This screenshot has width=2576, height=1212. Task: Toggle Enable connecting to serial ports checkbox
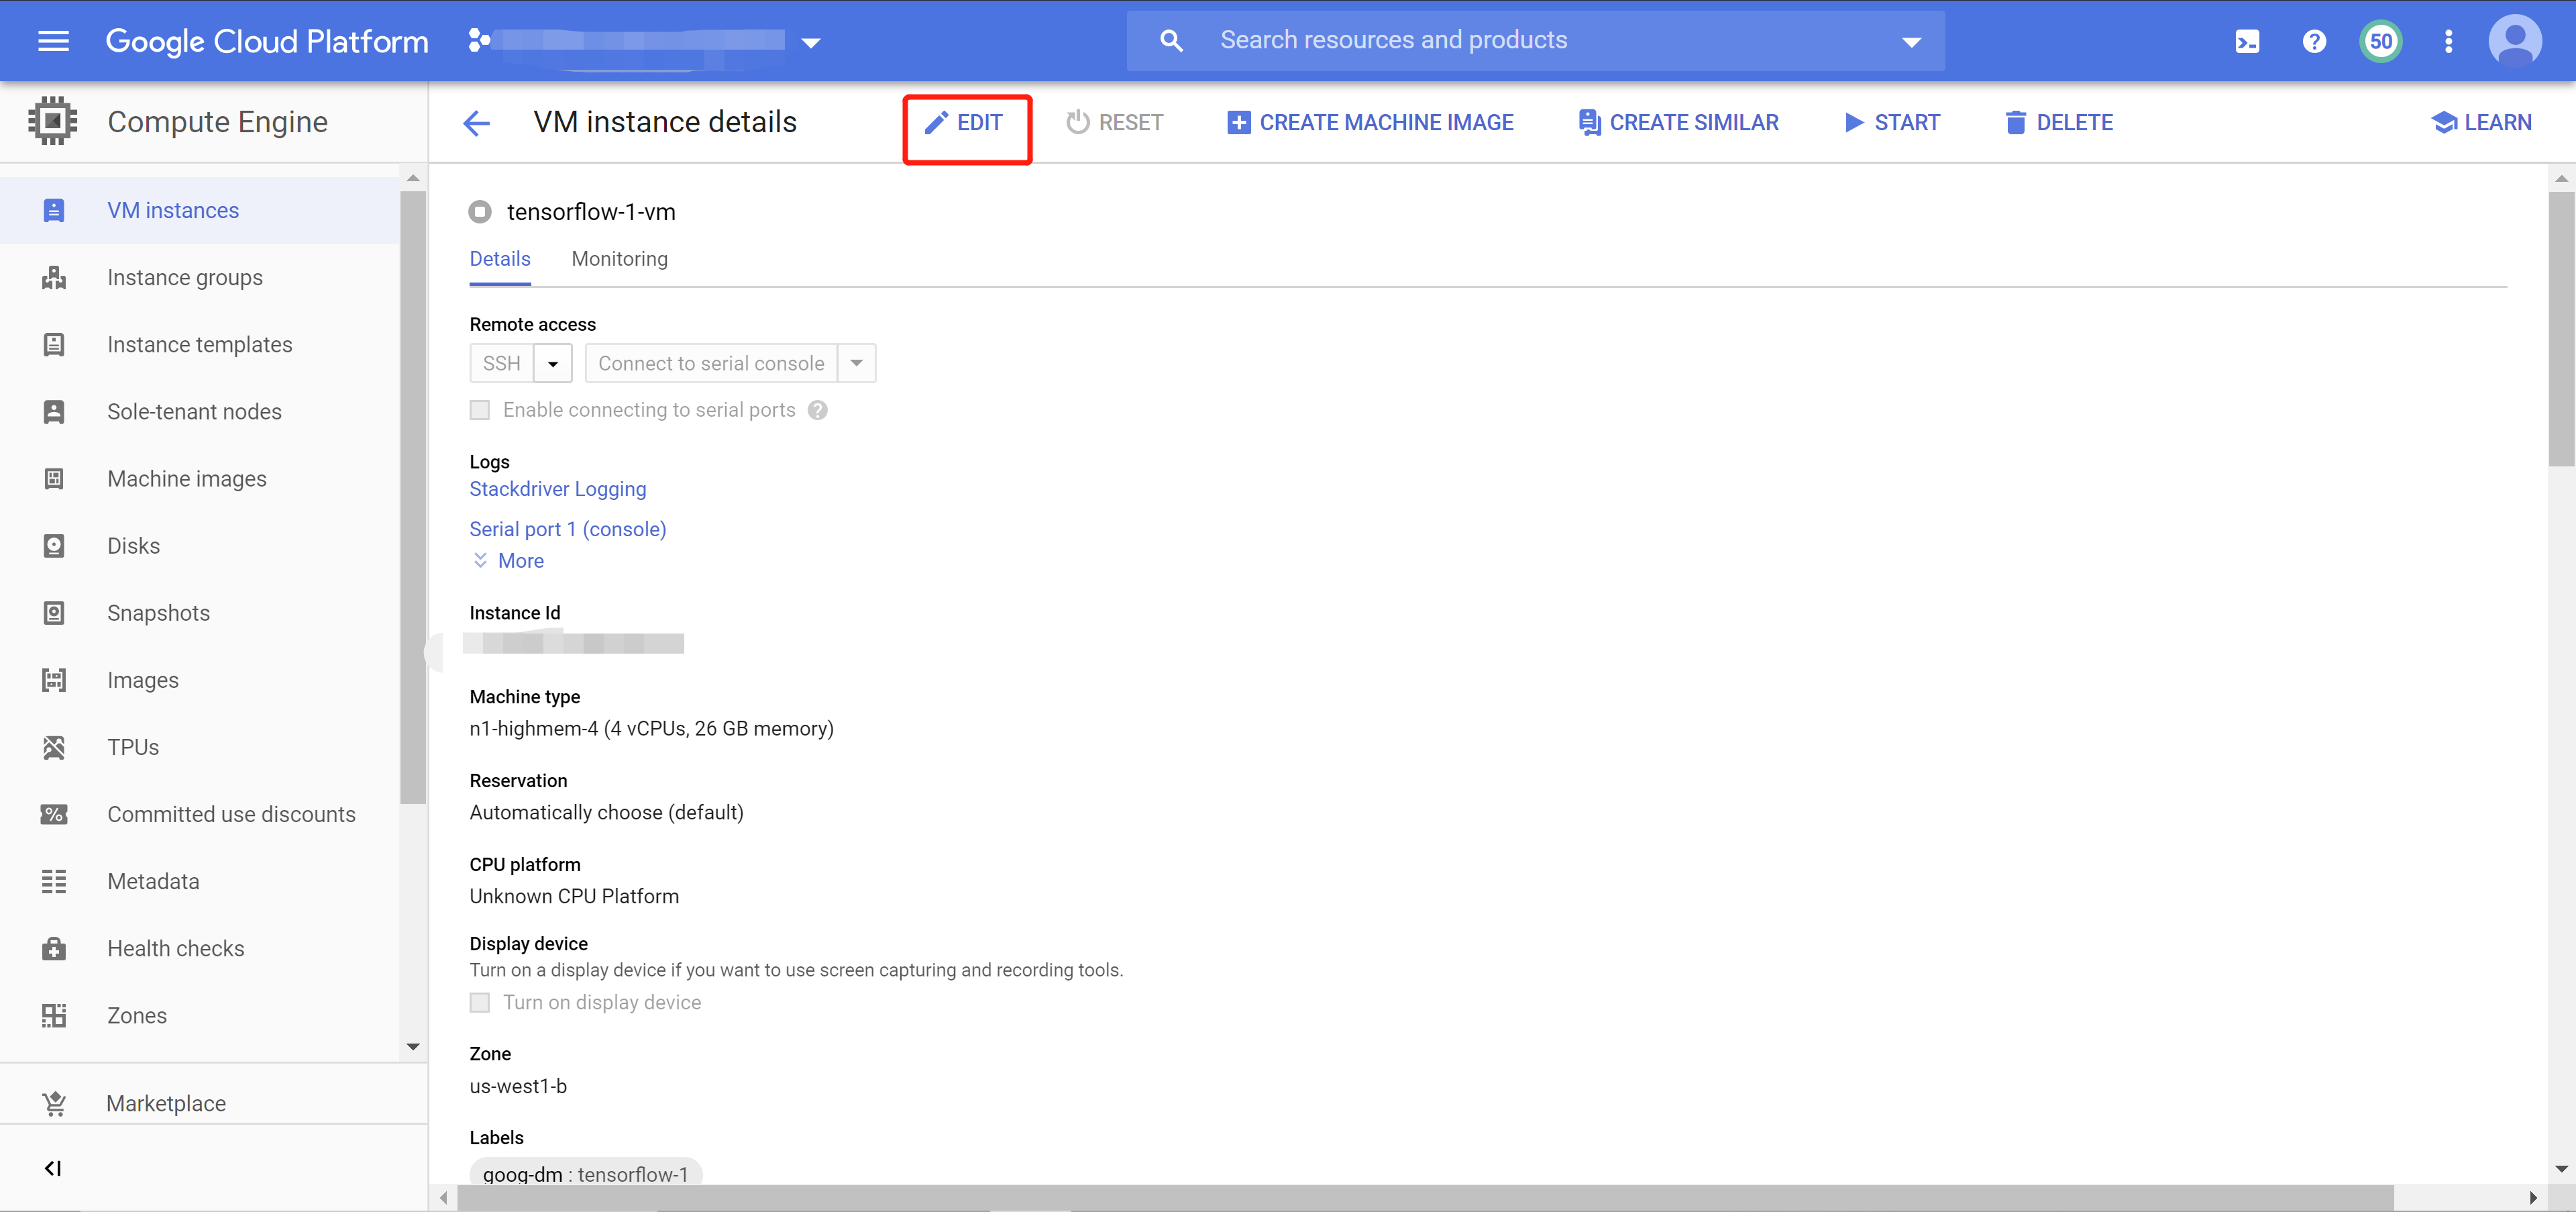pyautogui.click(x=480, y=410)
